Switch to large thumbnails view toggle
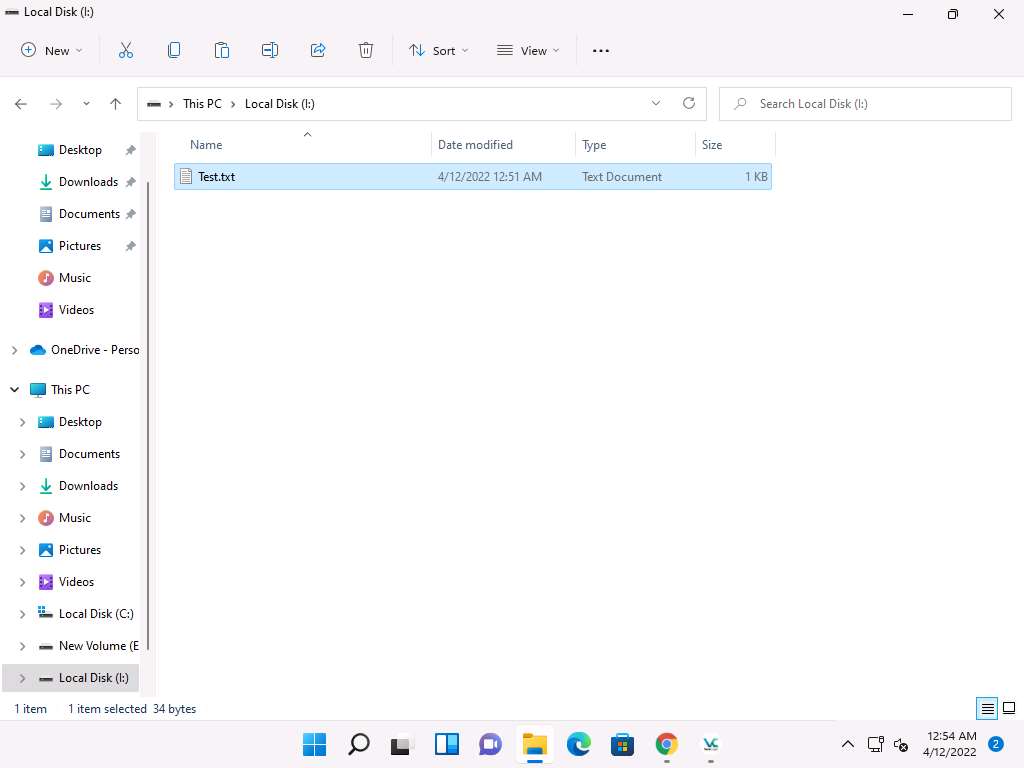This screenshot has height=768, width=1024. [x=1008, y=709]
